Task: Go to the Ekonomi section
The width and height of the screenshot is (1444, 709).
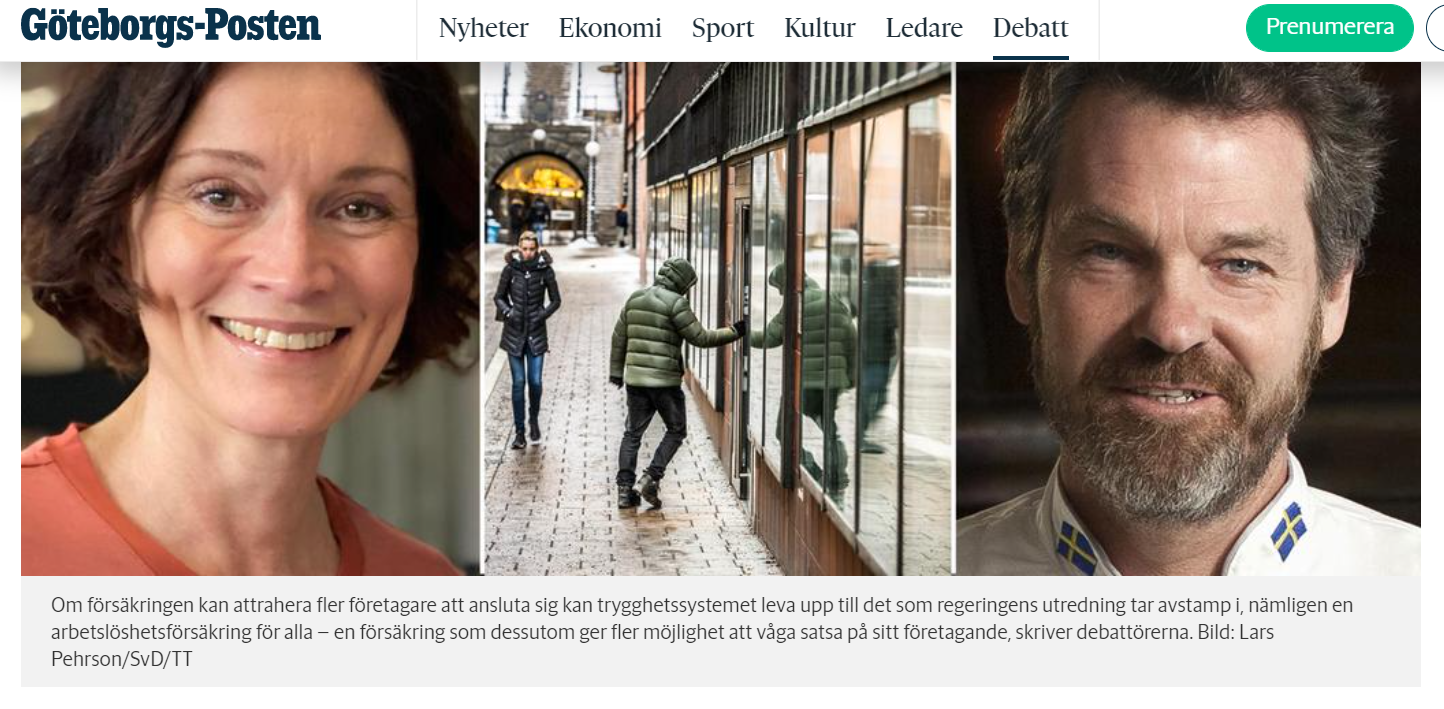Action: 610,28
